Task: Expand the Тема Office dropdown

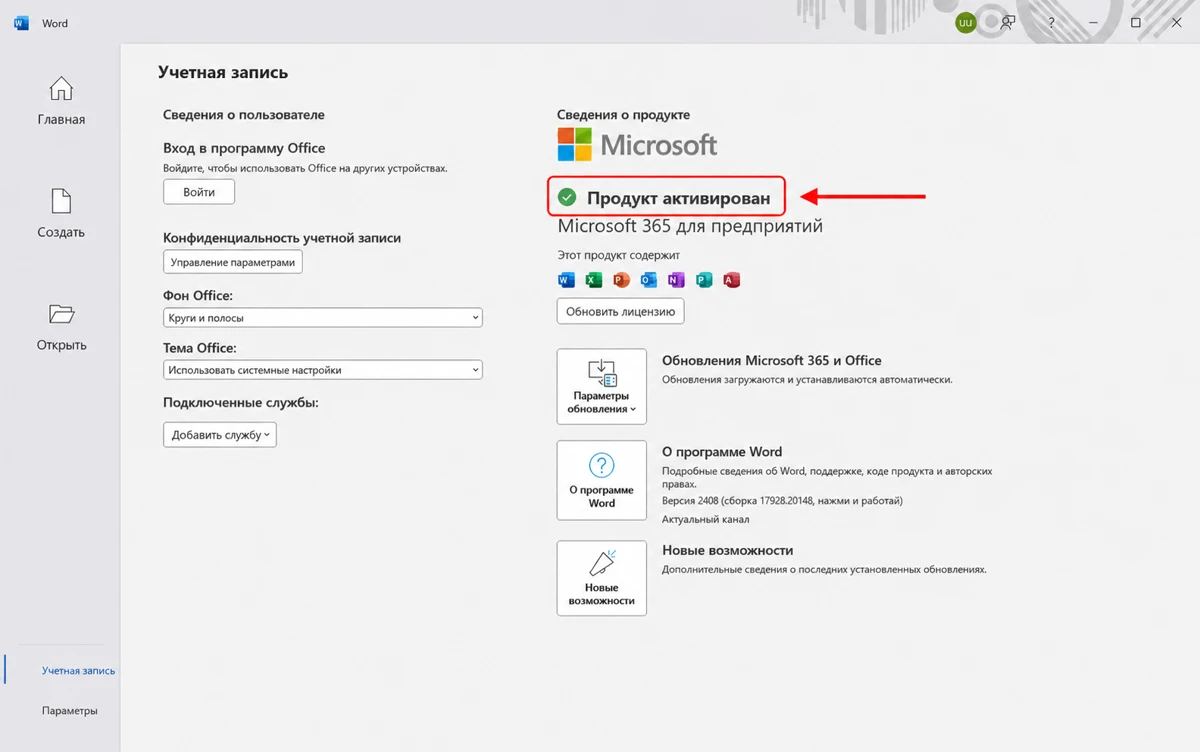Action: point(322,370)
